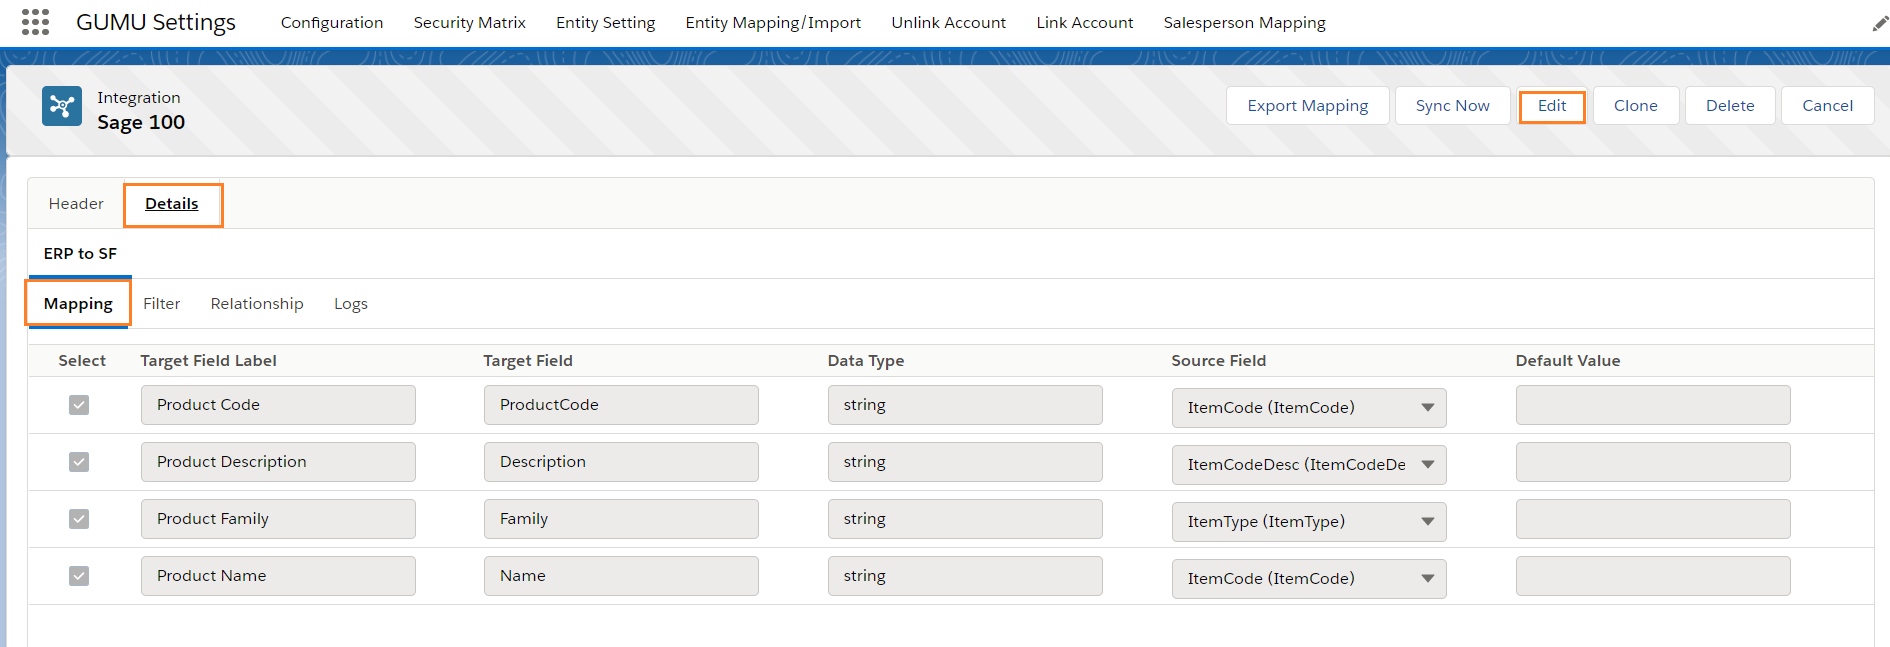The height and width of the screenshot is (647, 1890).
Task: Click the Select column header
Action: 82,361
